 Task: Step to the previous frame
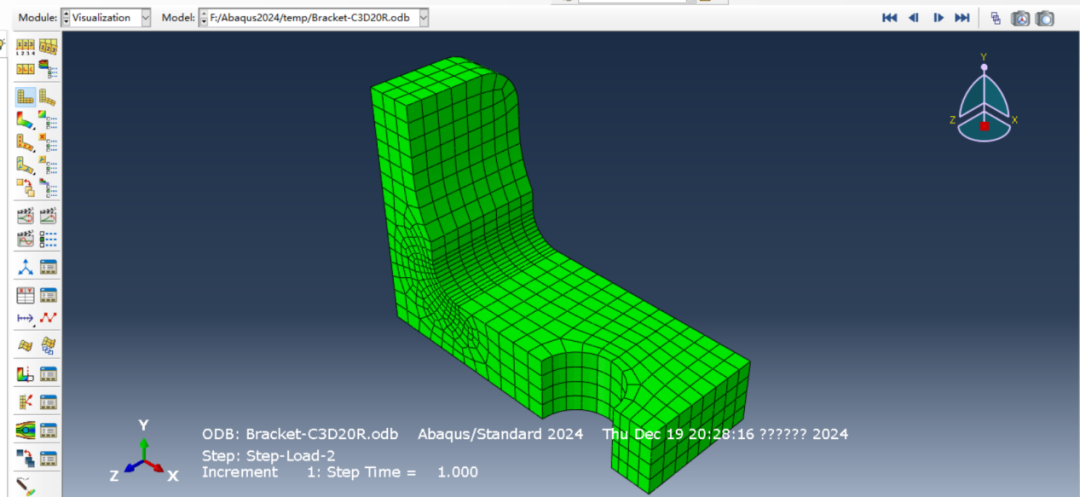point(913,18)
